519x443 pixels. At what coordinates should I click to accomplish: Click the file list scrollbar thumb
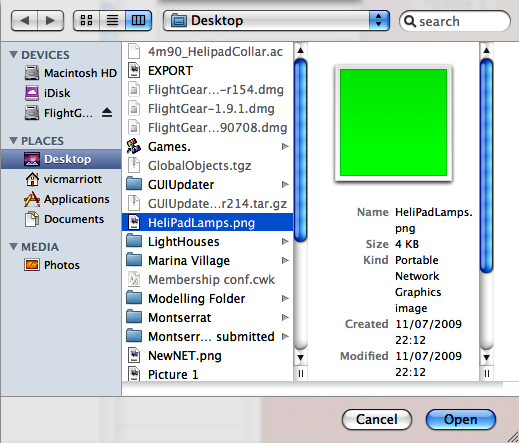(x=300, y=150)
